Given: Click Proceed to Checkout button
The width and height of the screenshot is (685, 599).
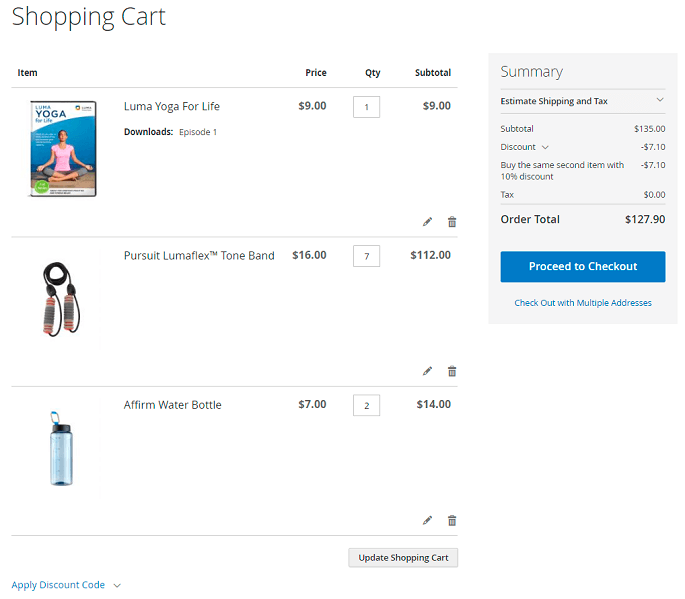Looking at the screenshot, I should [x=582, y=267].
